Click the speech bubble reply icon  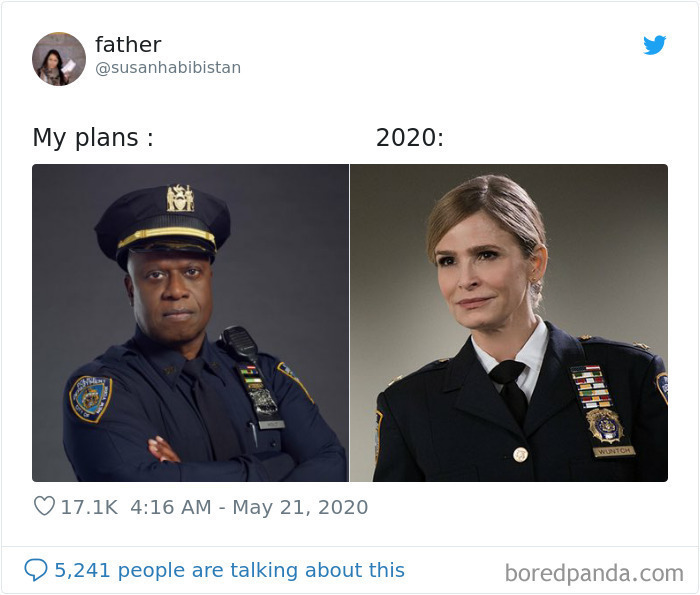coord(36,570)
